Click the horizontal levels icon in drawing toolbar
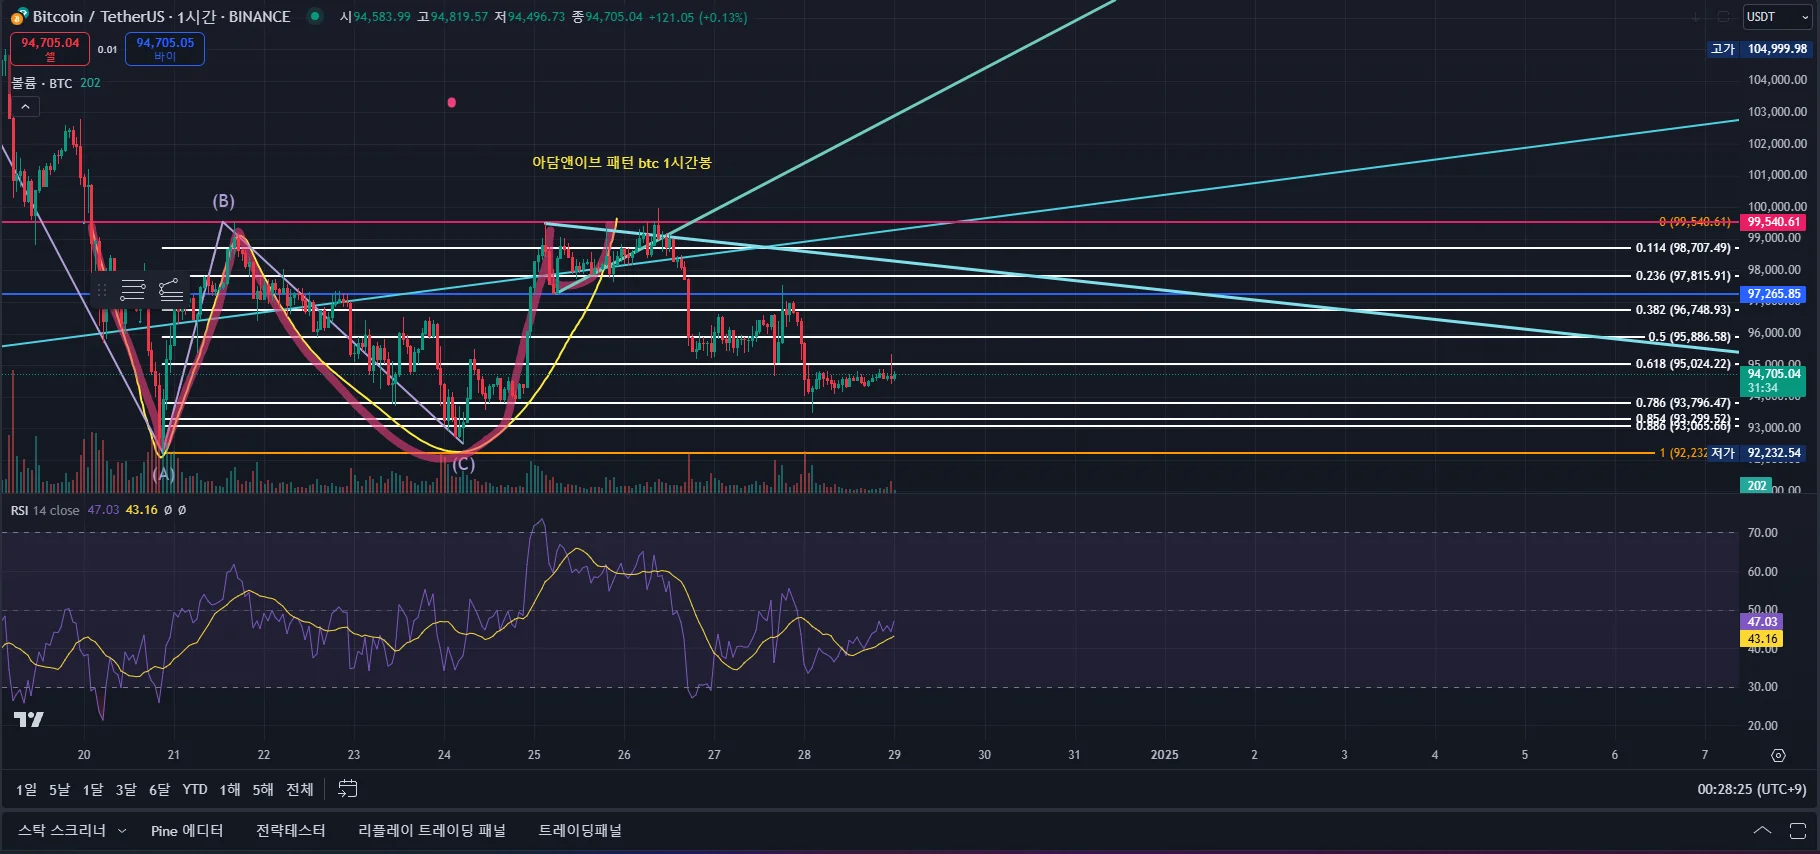Screen dimensions: 1820x854 (133, 290)
